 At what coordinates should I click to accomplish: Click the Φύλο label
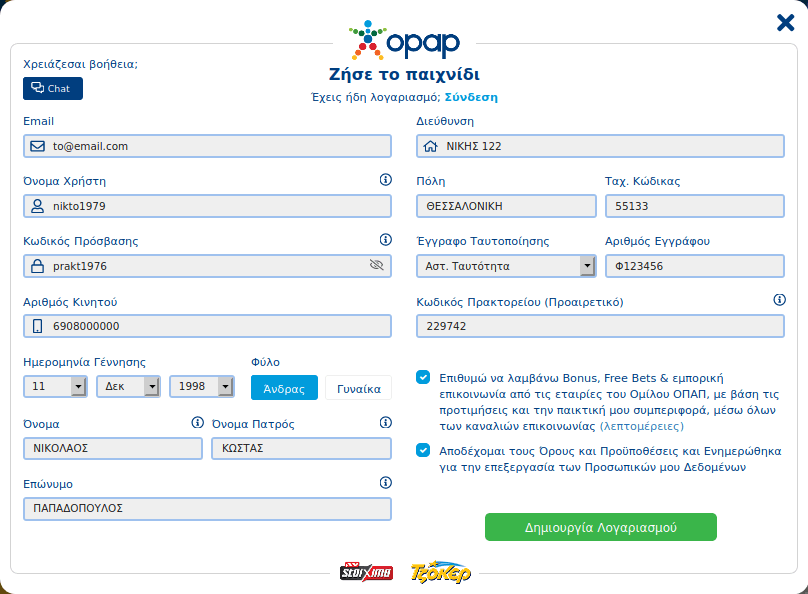coord(265,362)
